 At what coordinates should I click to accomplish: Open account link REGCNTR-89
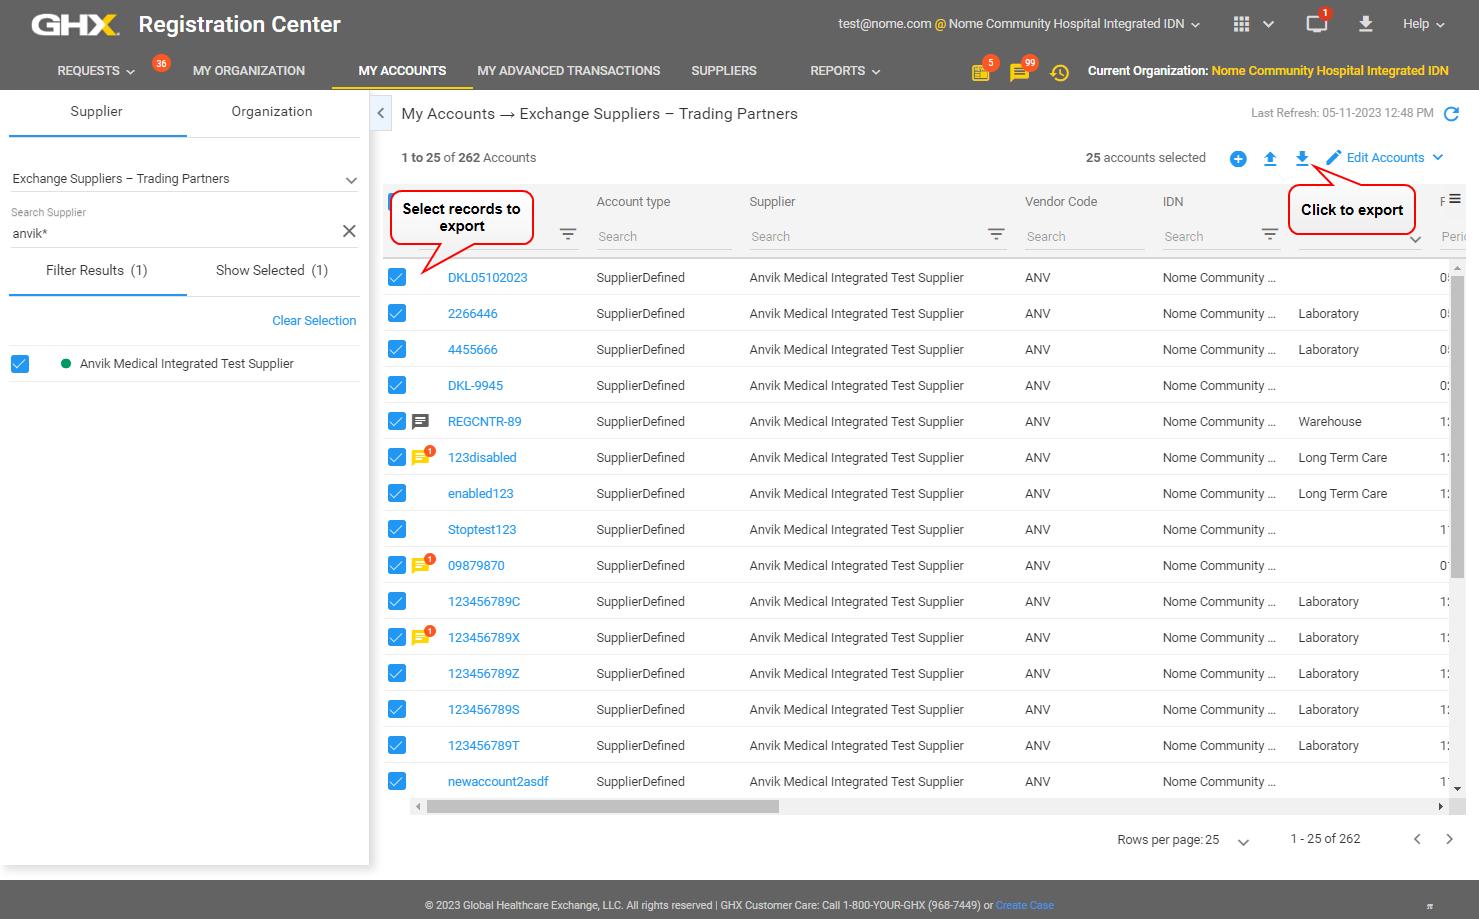click(x=485, y=422)
